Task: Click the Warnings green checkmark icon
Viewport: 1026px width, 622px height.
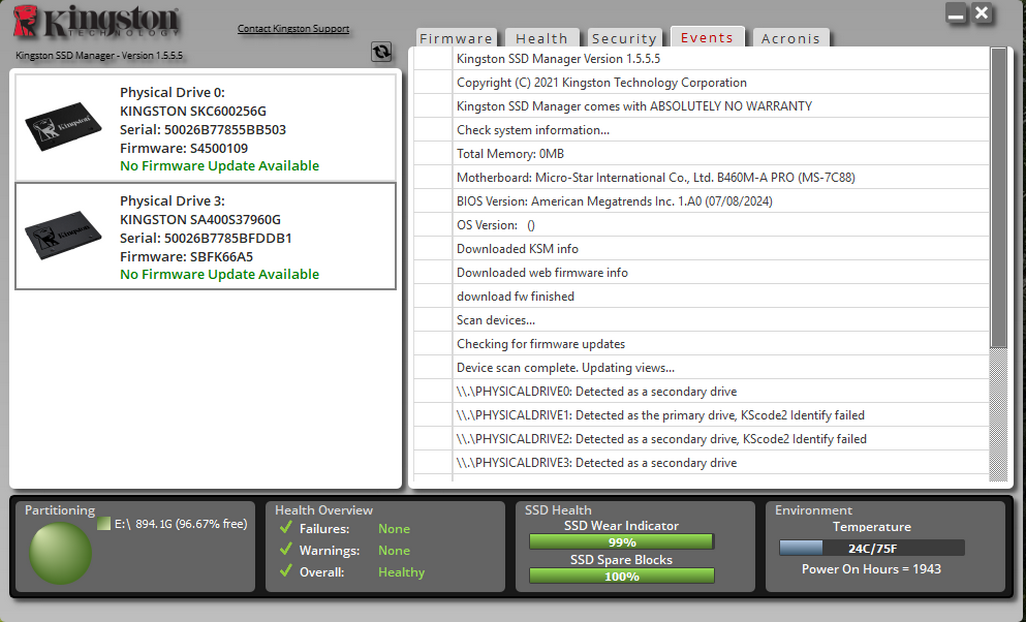Action: click(286, 550)
